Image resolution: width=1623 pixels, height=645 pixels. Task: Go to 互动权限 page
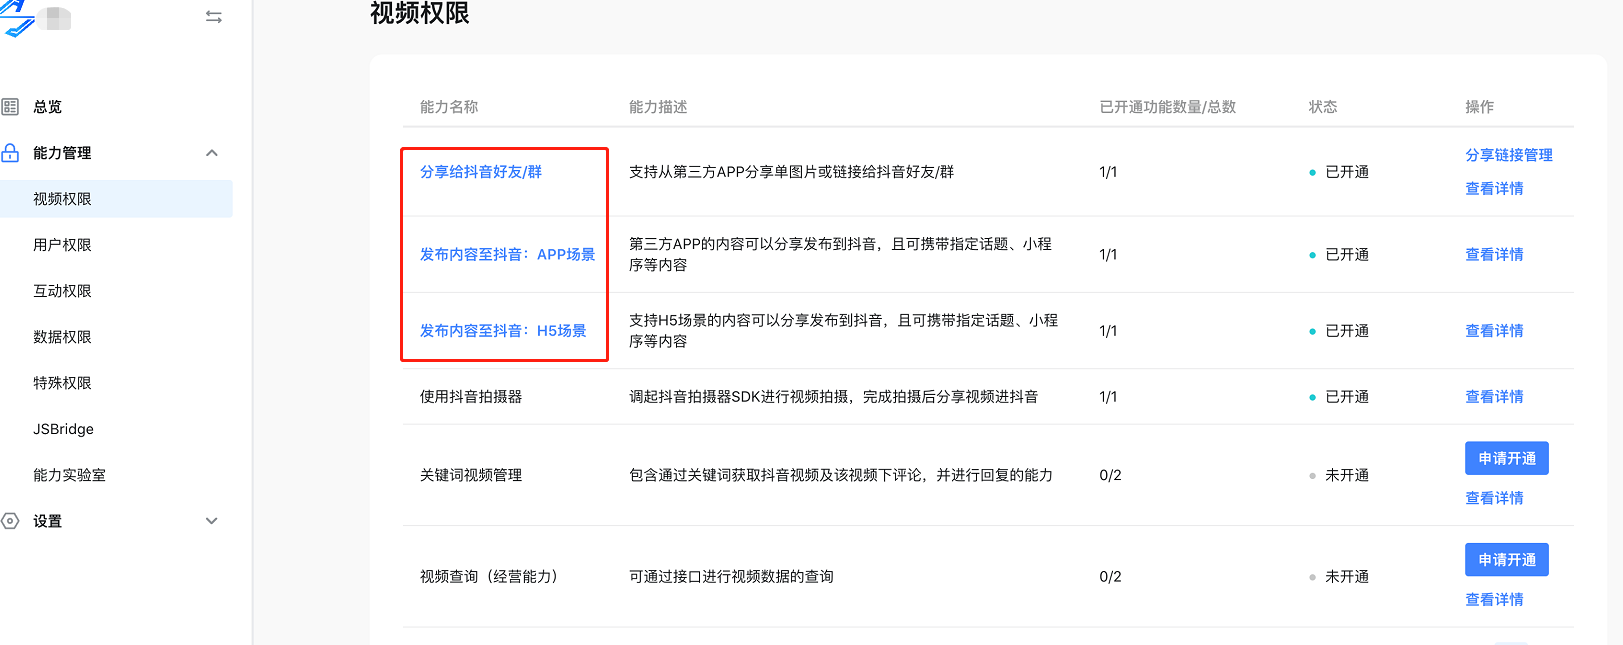(x=62, y=291)
